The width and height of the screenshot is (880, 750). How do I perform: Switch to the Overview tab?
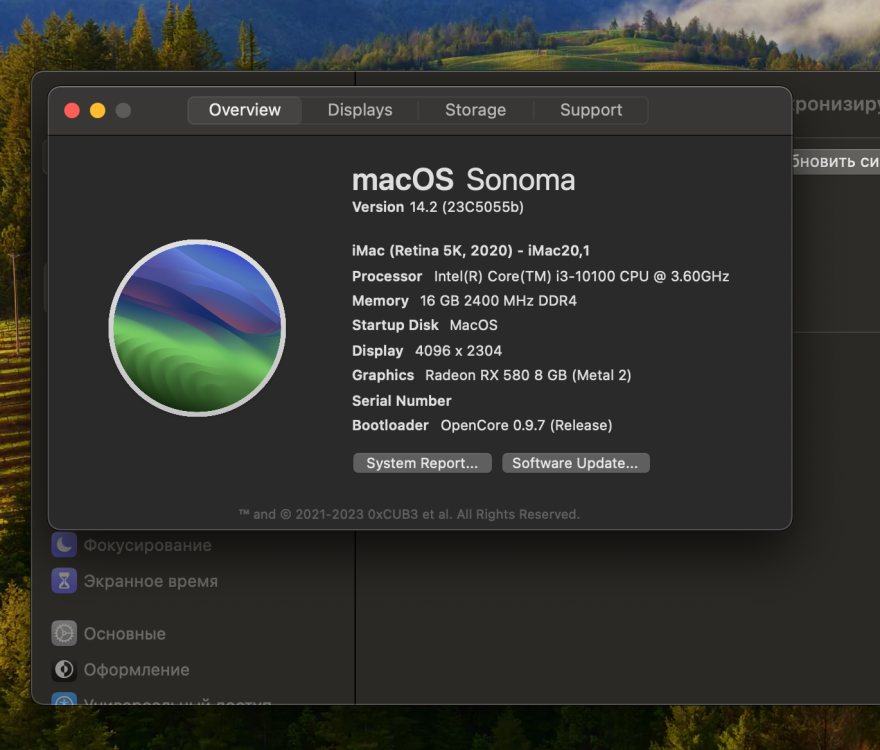[x=245, y=110]
